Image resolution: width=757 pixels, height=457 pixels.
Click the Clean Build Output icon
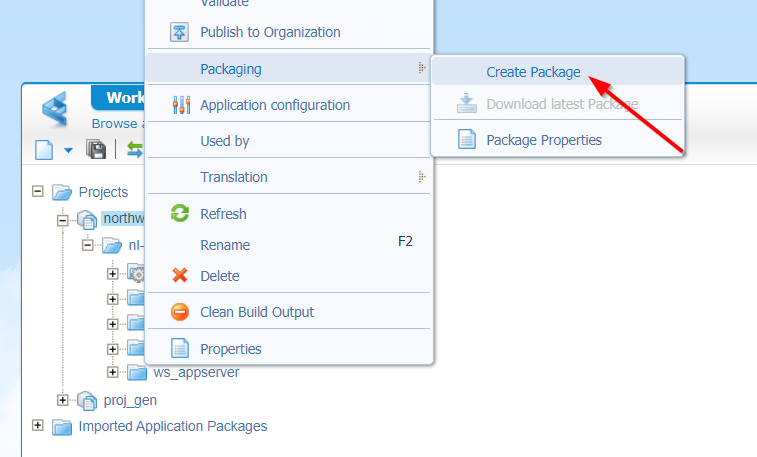coord(180,312)
